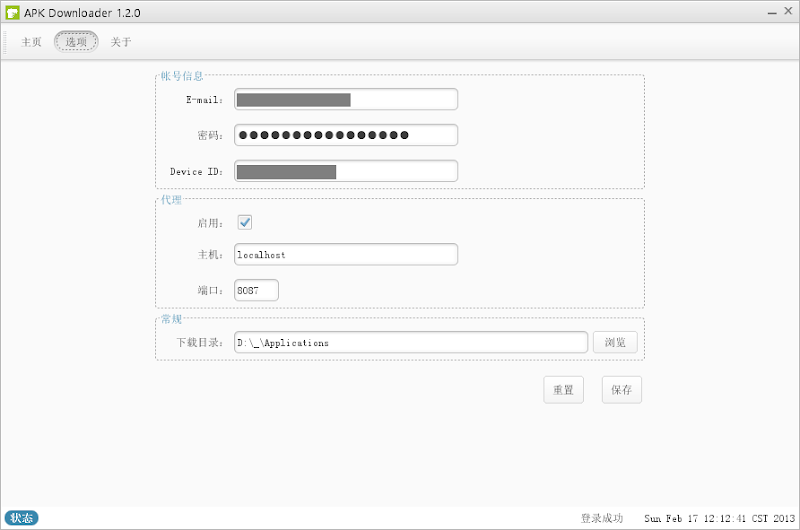The image size is (800, 530).
Task: Click the 端口 field showing 8087
Action: [x=256, y=290]
